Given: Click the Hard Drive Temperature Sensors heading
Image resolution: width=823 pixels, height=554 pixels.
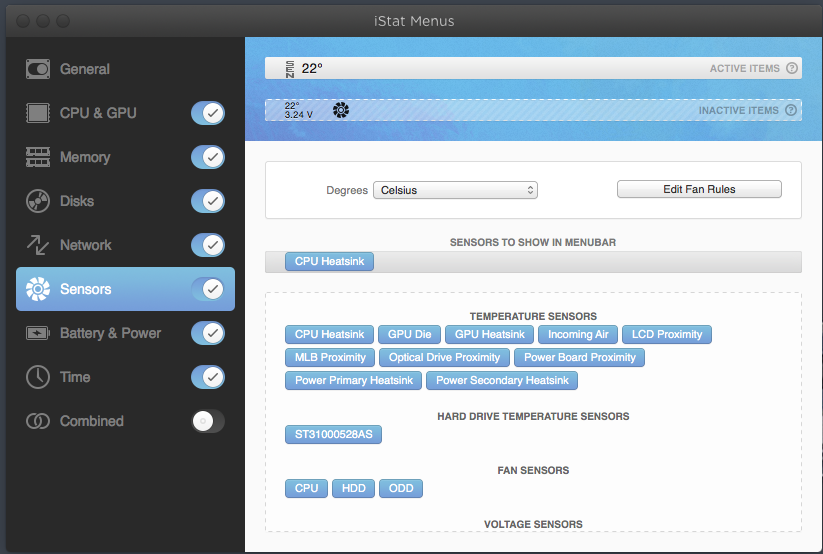Looking at the screenshot, I should point(533,416).
